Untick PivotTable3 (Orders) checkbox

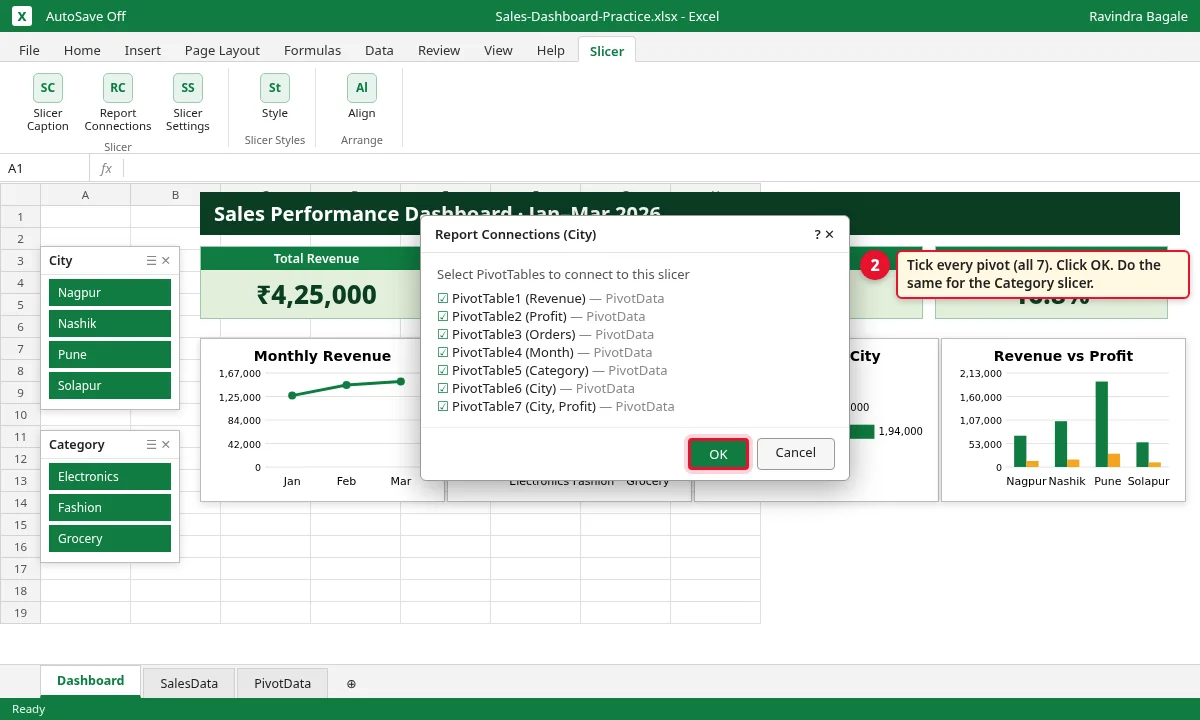coord(443,334)
